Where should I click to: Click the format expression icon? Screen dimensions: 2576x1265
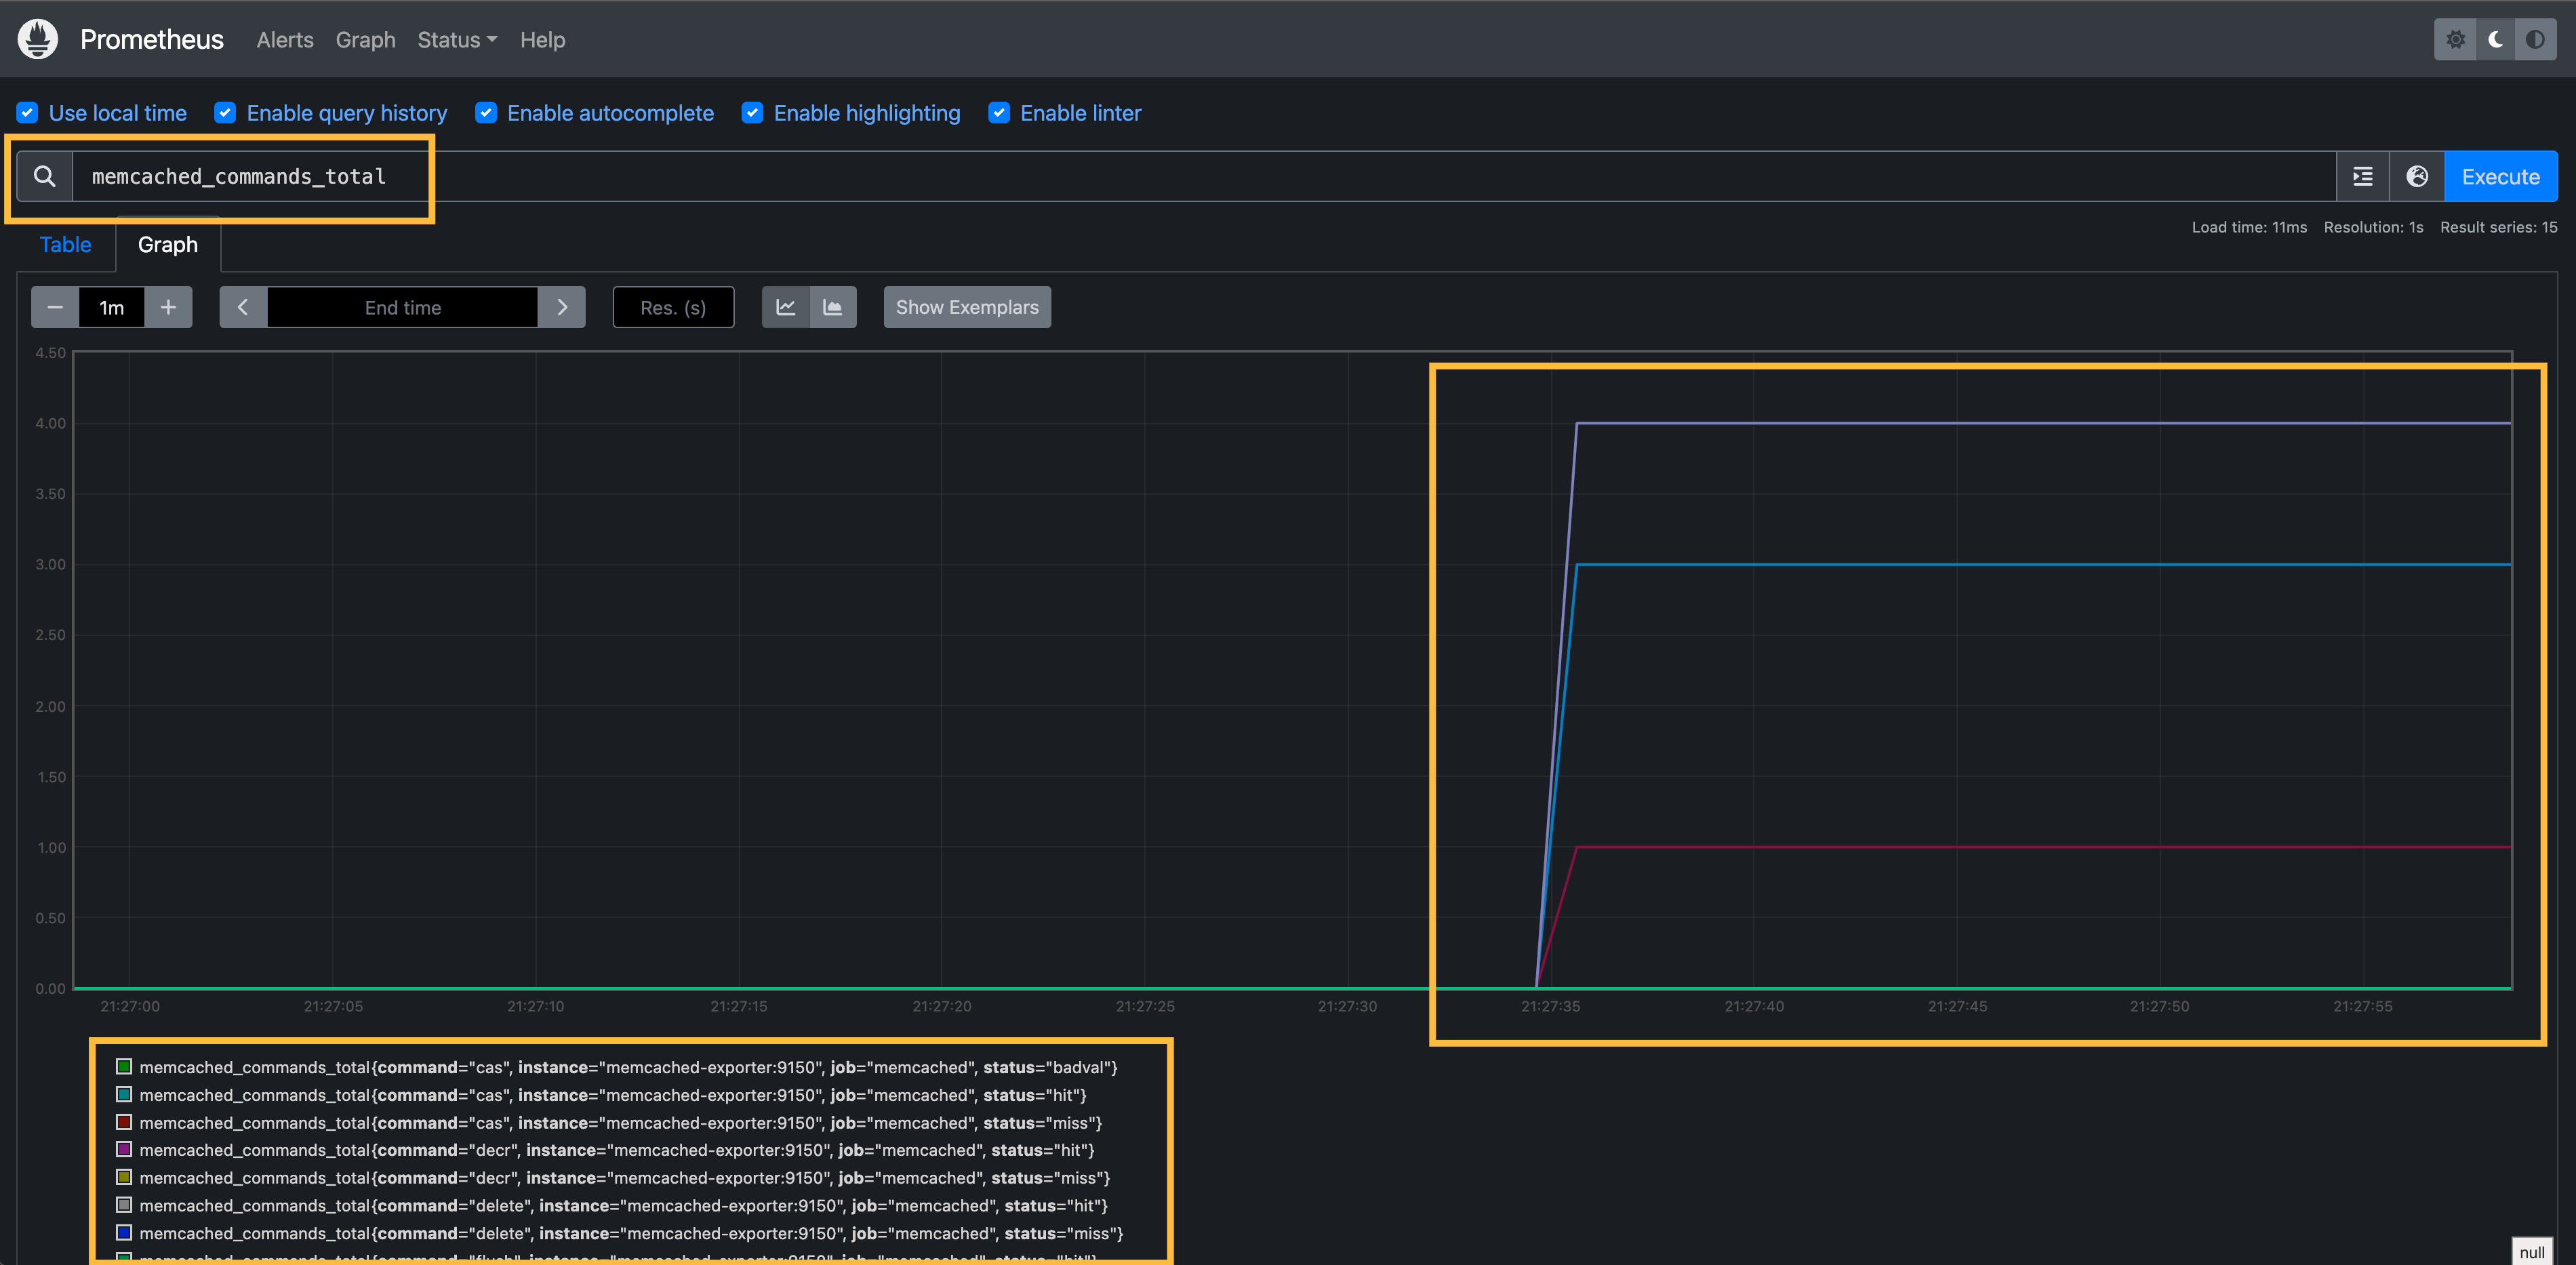click(2362, 177)
